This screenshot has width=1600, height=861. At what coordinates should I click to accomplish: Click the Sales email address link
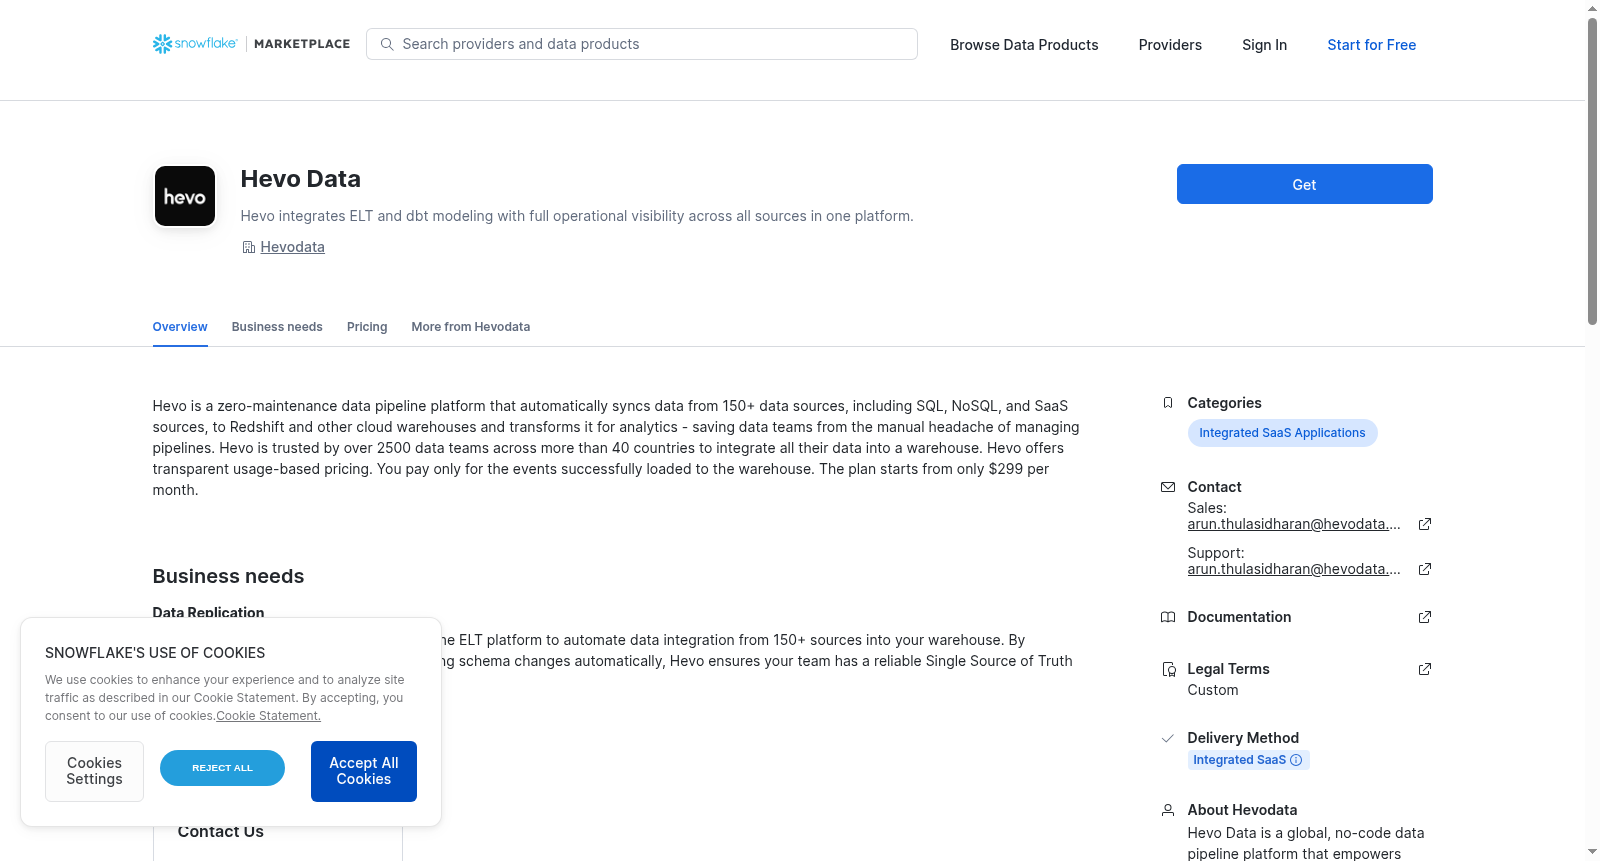click(x=1294, y=524)
